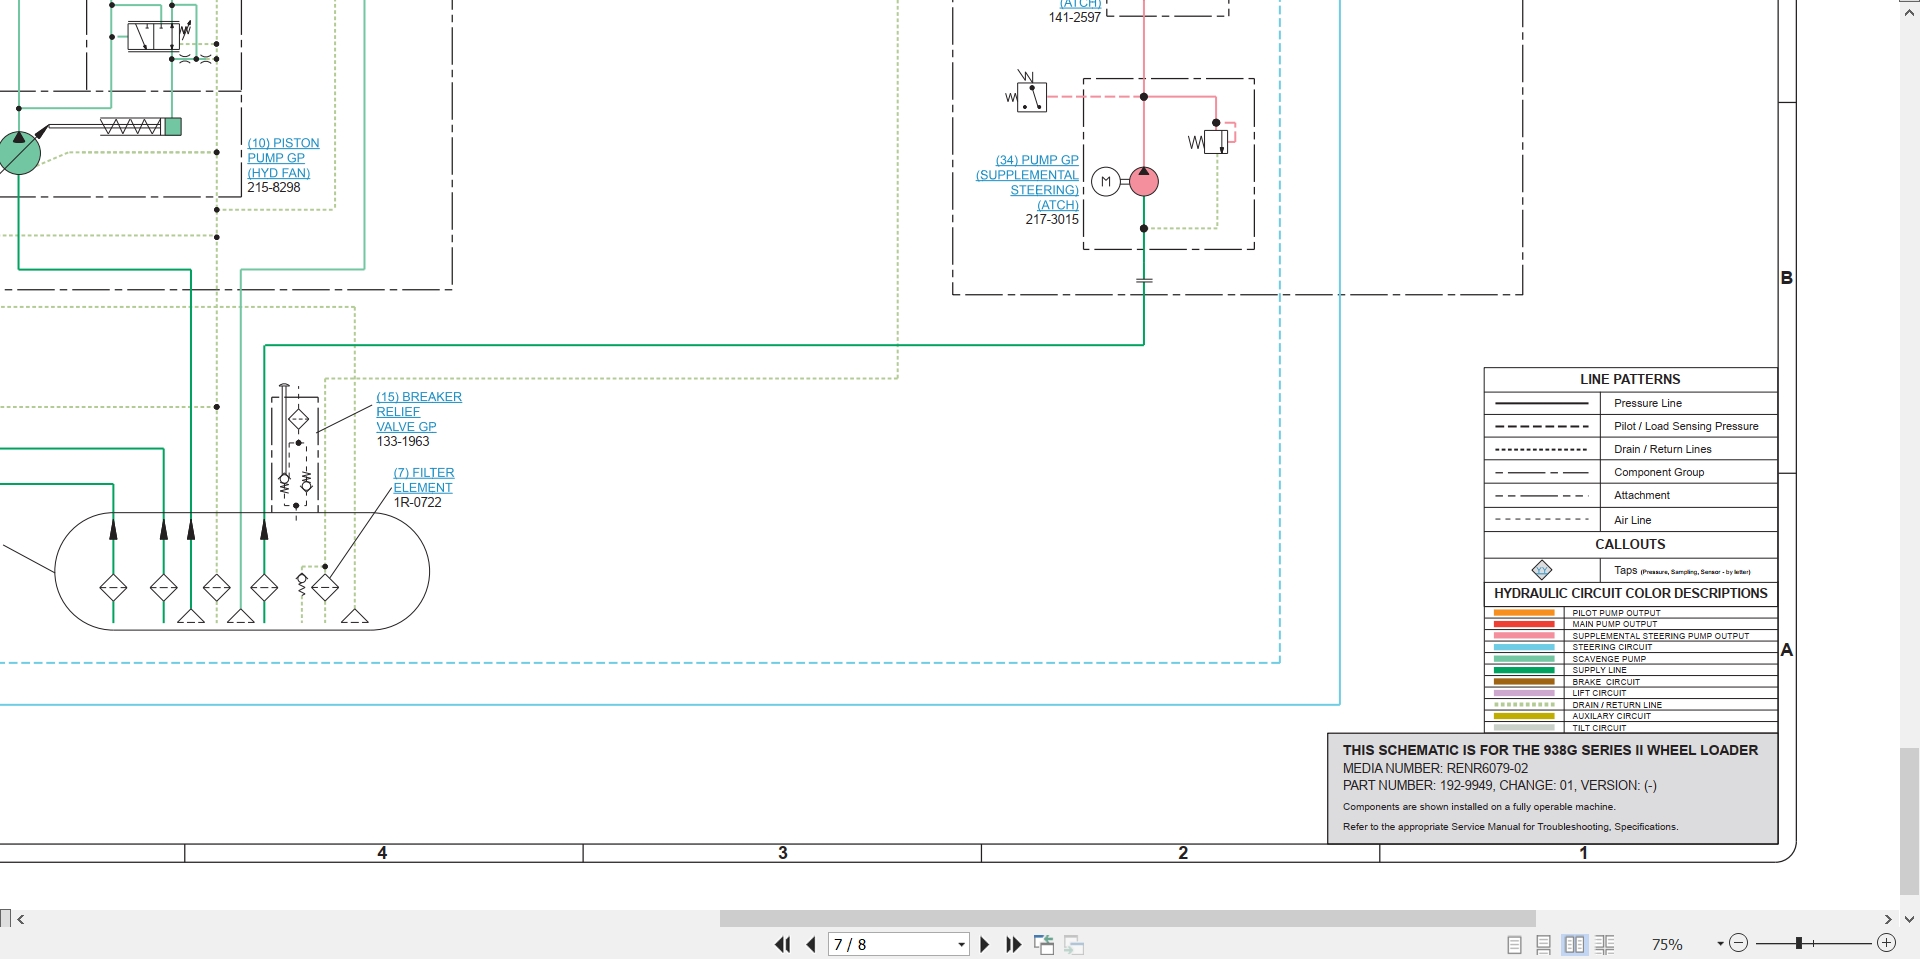
Task: Click the part number 133-1963 text
Action: (x=403, y=441)
